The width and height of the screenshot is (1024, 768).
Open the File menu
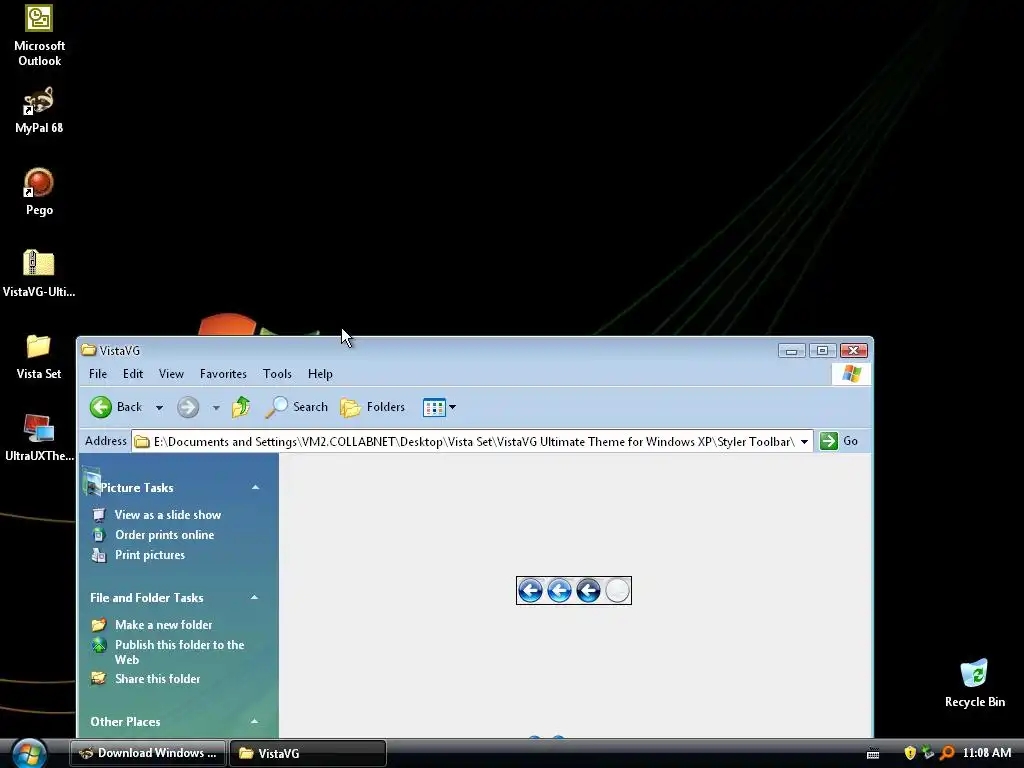(x=98, y=374)
